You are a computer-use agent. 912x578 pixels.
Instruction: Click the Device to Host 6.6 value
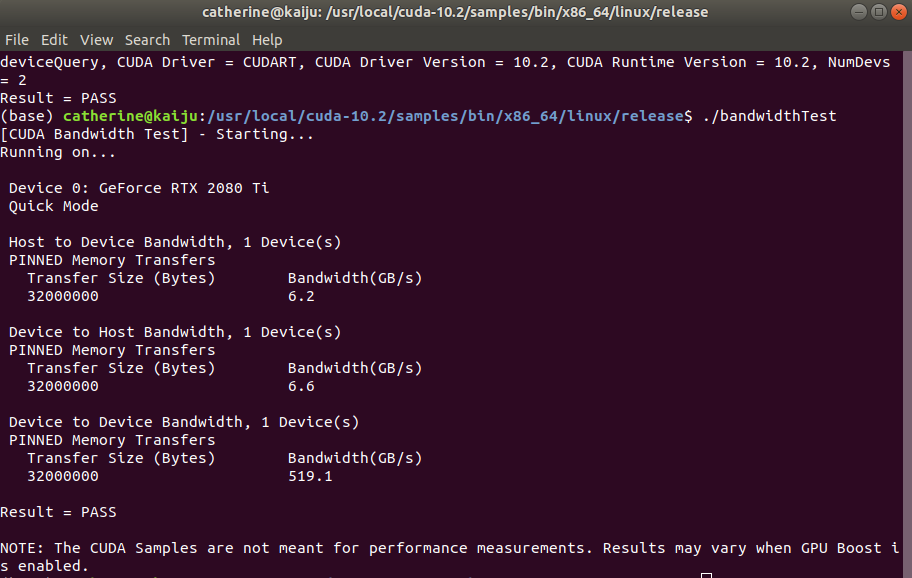[301, 386]
